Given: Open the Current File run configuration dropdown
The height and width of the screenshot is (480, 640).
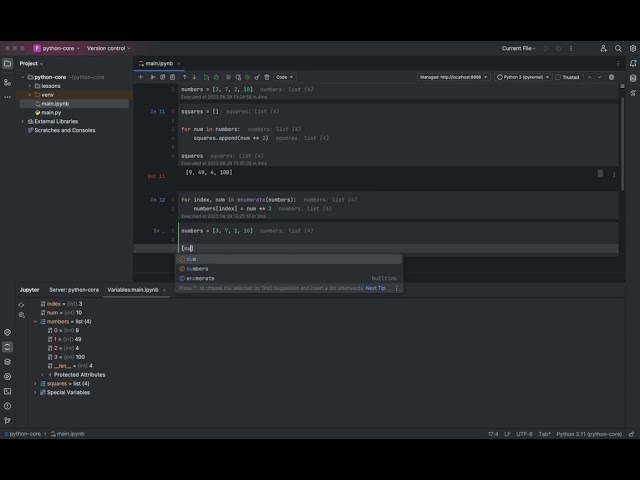Looking at the screenshot, I should [518, 48].
